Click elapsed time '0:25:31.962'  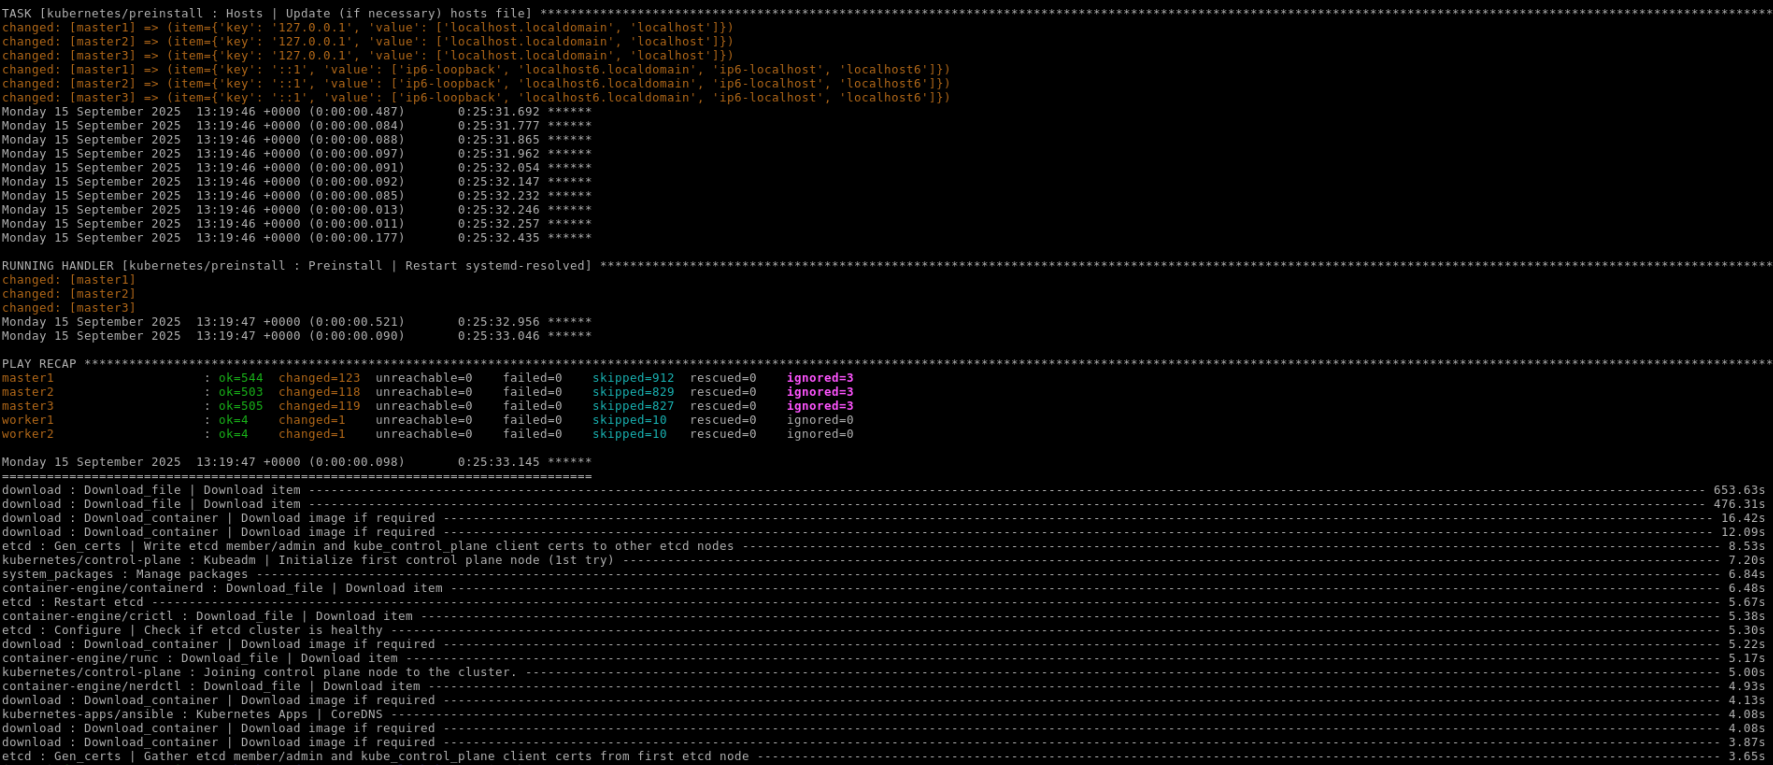pyautogui.click(x=498, y=154)
